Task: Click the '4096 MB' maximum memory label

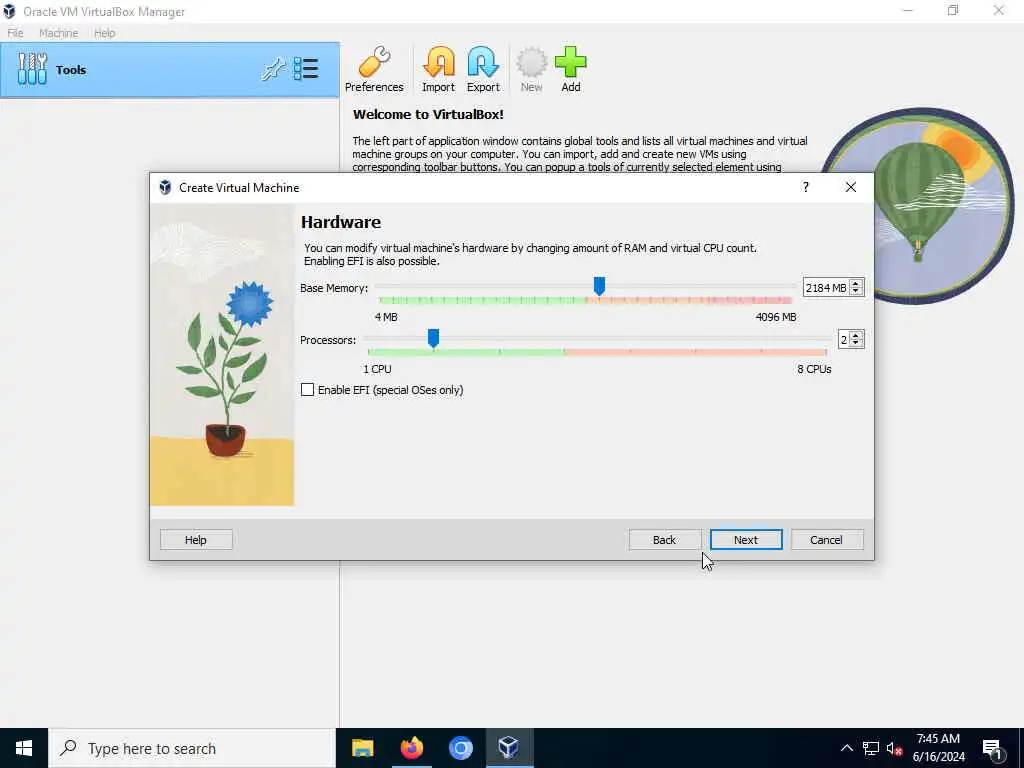Action: 776,317
